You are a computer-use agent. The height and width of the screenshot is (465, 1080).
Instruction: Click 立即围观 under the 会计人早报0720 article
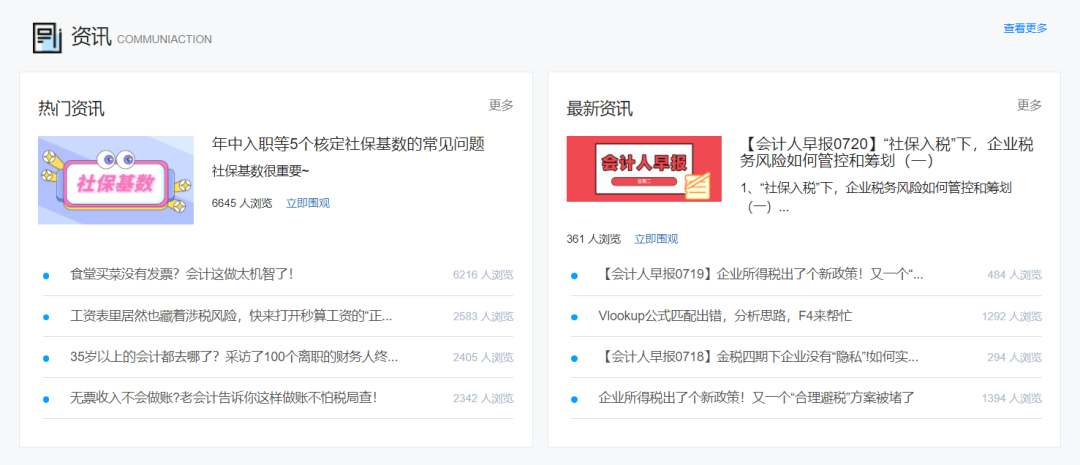(x=656, y=239)
